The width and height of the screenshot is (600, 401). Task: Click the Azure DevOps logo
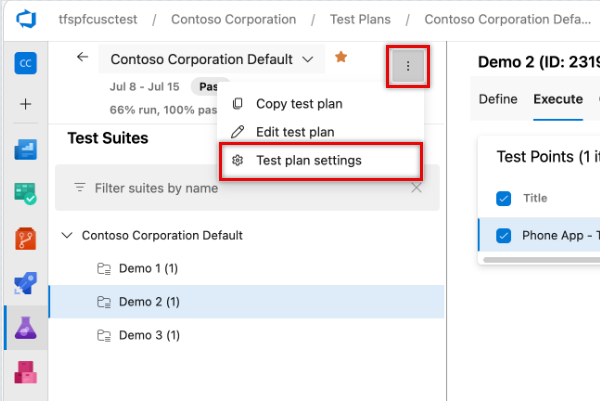click(x=24, y=19)
